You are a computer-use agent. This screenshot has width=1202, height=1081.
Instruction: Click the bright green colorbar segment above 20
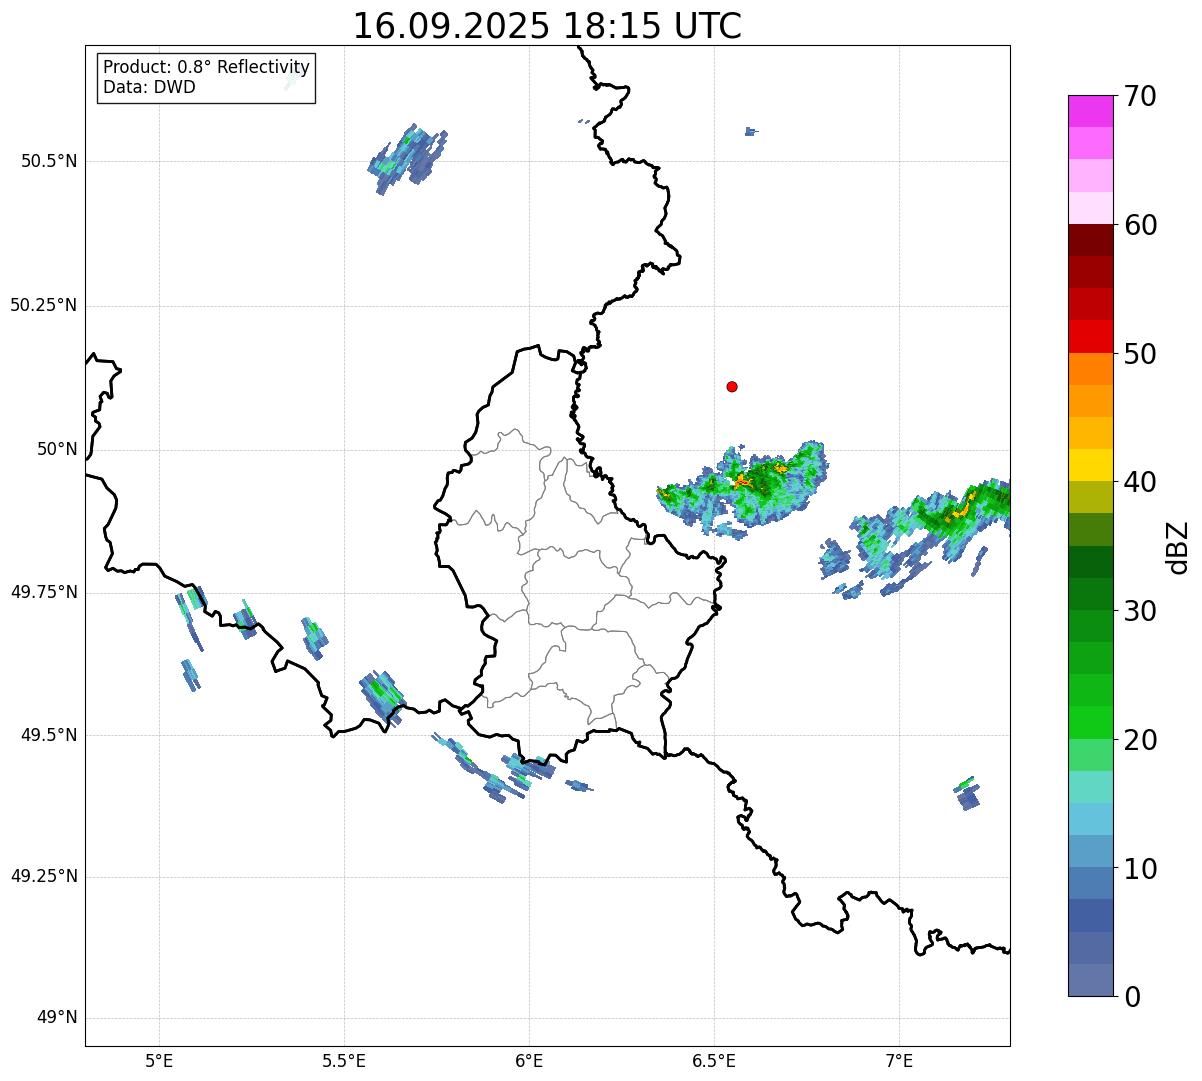(x=1091, y=722)
